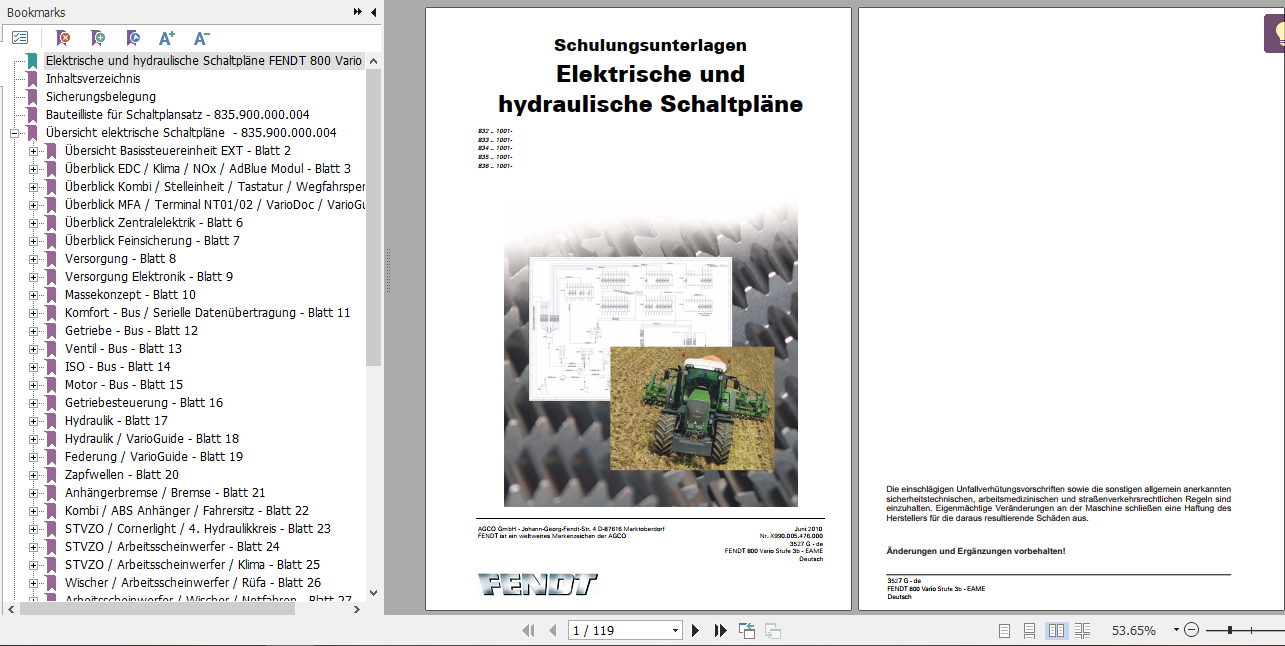The width and height of the screenshot is (1285, 646).
Task: Jump to Motor - Bus - Blatt 15
Action: [124, 385]
